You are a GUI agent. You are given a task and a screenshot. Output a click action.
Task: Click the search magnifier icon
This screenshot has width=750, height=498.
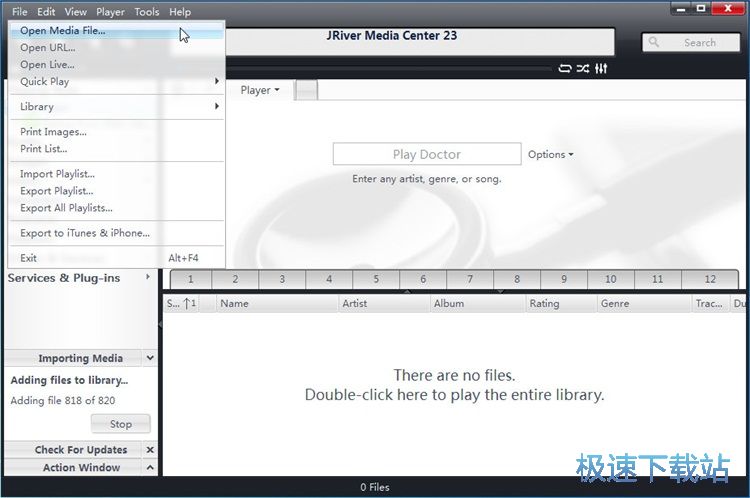pyautogui.click(x=653, y=42)
